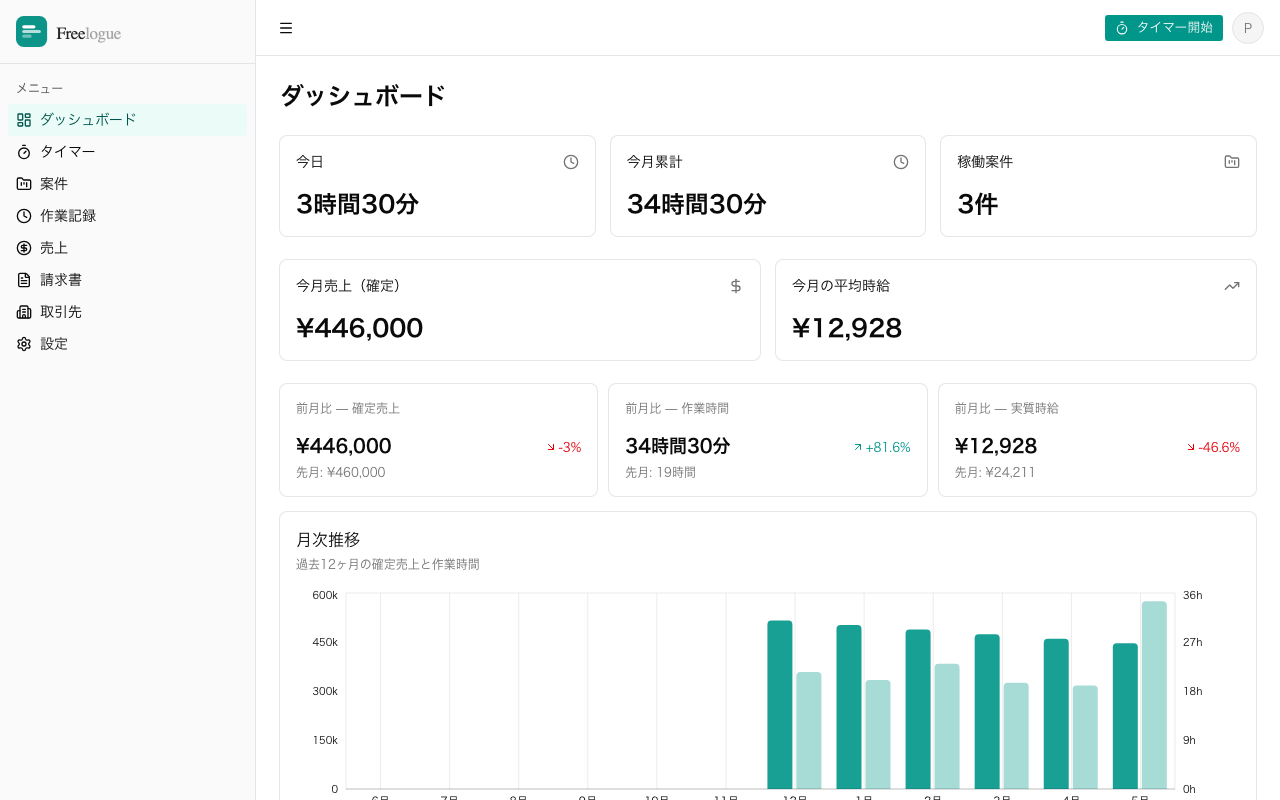Click the stopwatch icon inside タイマー開始 button
This screenshot has width=1280, height=800.
pyautogui.click(x=1122, y=28)
